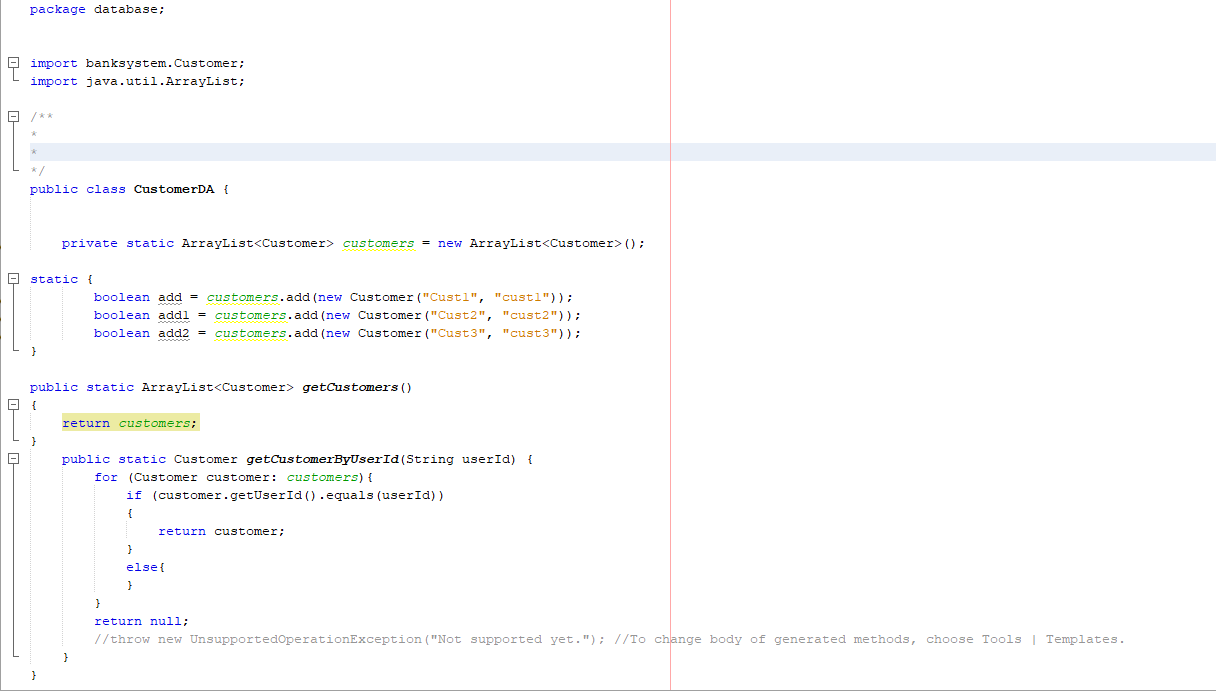Viewport: 1216px width, 691px height.
Task: Click the commented UnsupportedOperationException line
Action: 300,638
